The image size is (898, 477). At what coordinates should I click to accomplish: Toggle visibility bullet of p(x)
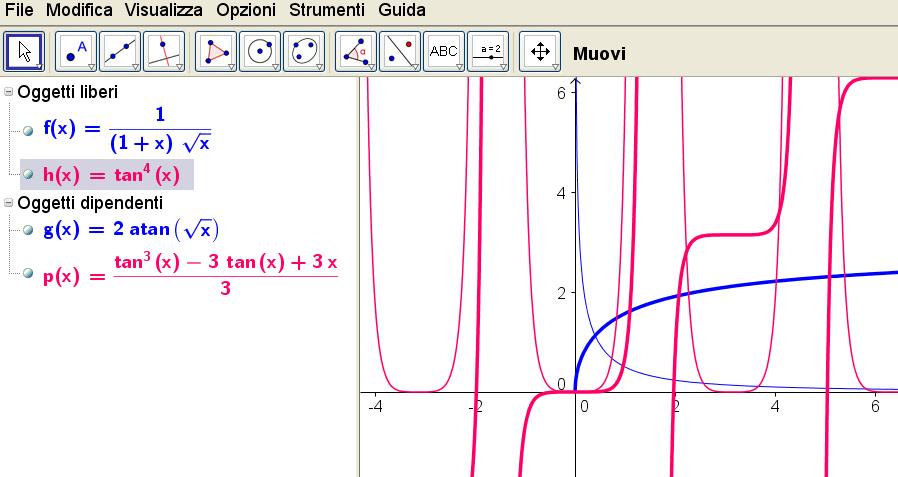[x=28, y=273]
